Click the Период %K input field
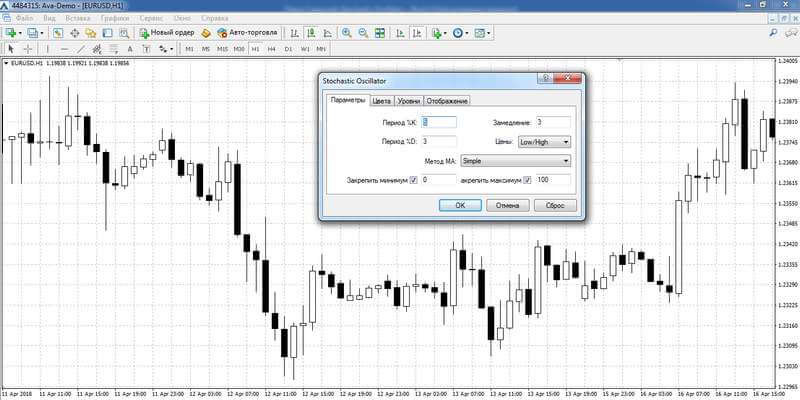The width and height of the screenshot is (800, 400). [x=439, y=122]
